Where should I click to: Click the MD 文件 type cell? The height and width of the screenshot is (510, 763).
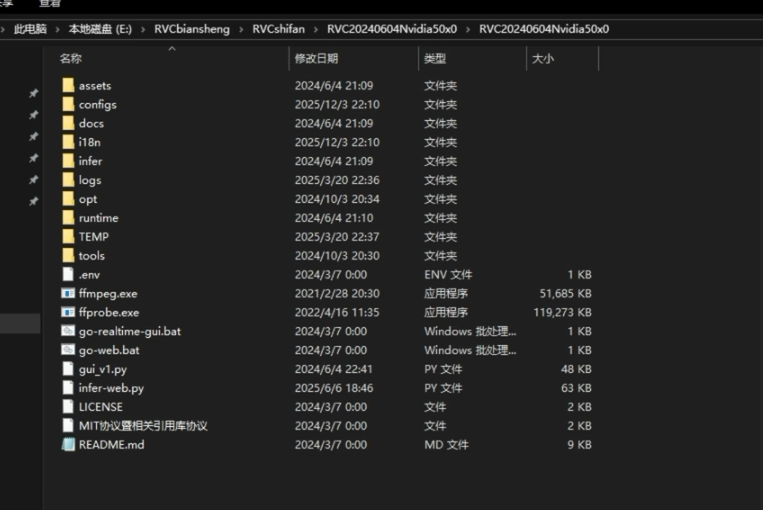[446, 444]
